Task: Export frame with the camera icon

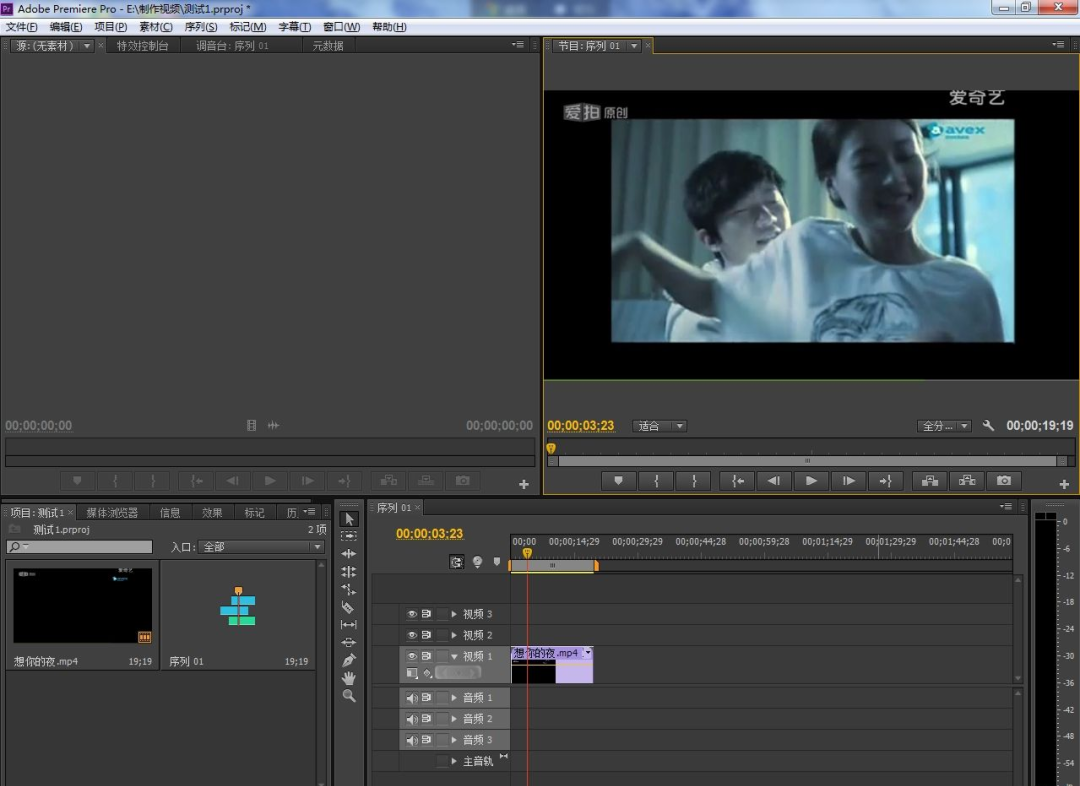Action: pyautogui.click(x=1004, y=481)
